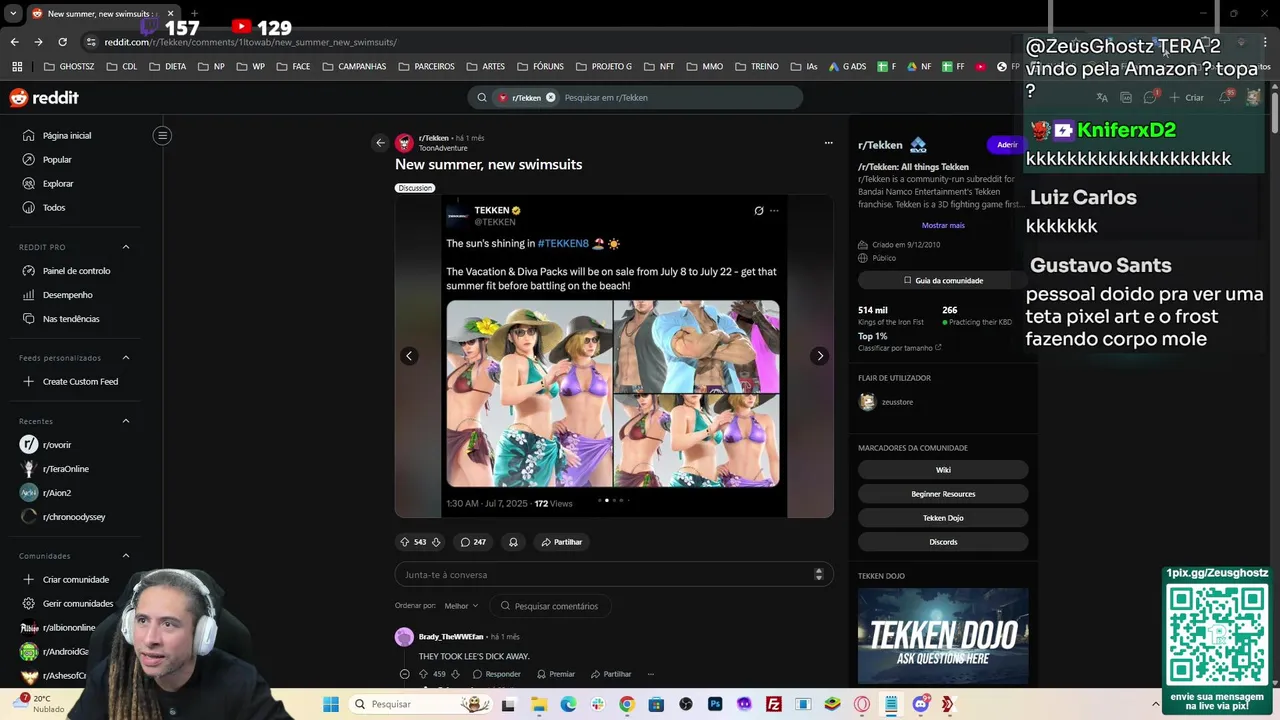Open the FÓRUNS bookmarks folder
The width and height of the screenshot is (1280, 720).
pyautogui.click(x=540, y=66)
